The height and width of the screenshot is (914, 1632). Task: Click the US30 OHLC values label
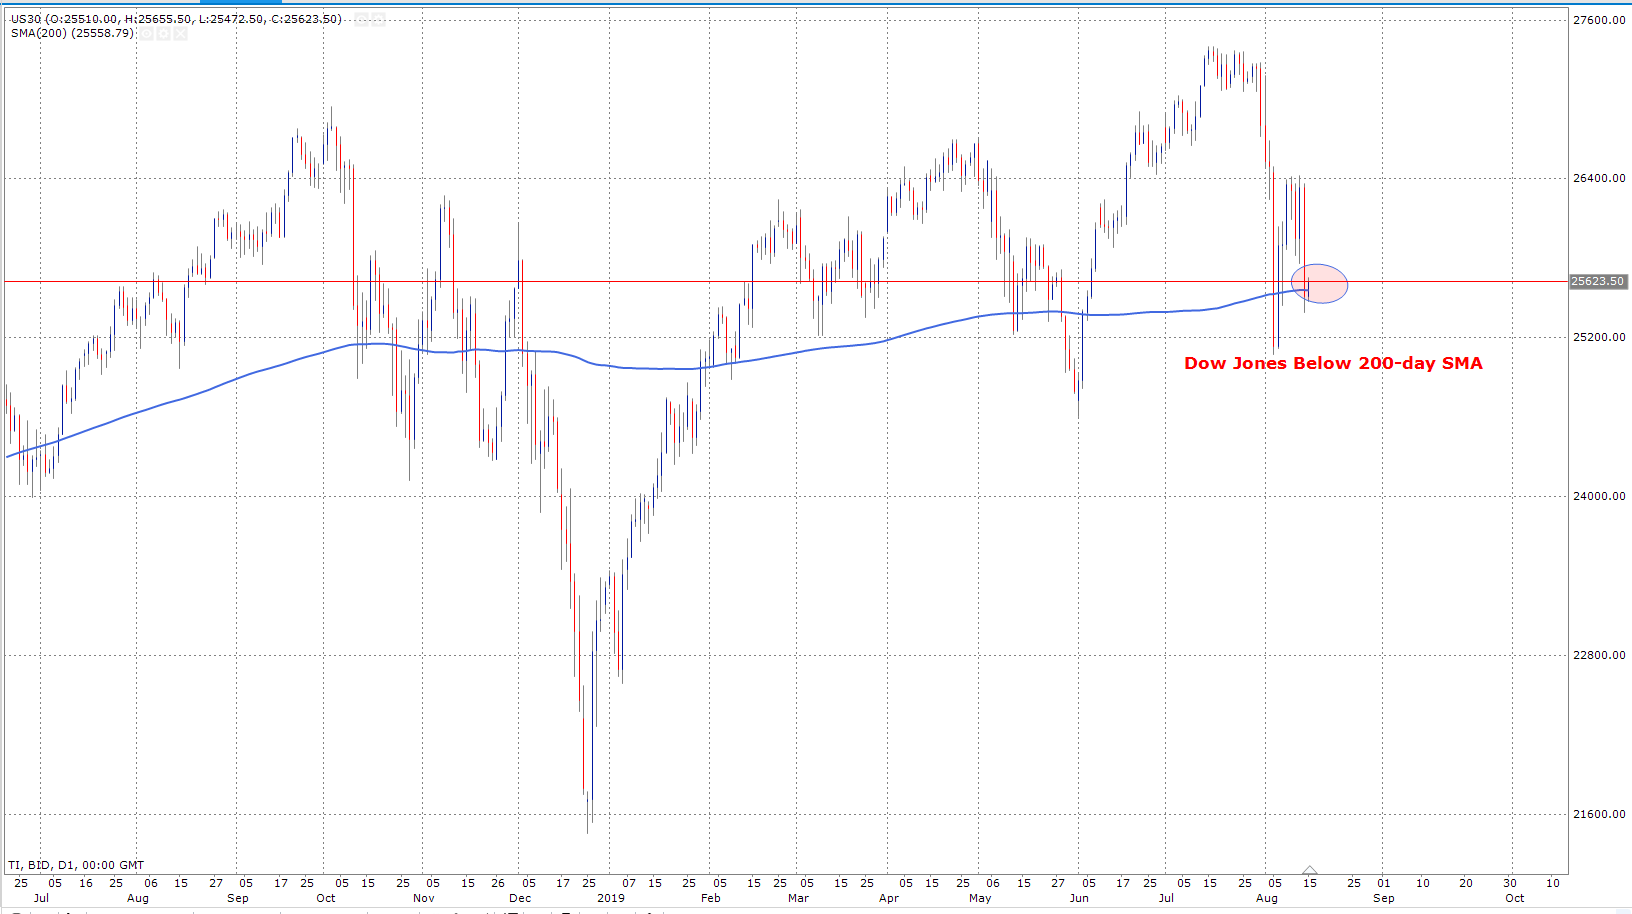pos(176,19)
